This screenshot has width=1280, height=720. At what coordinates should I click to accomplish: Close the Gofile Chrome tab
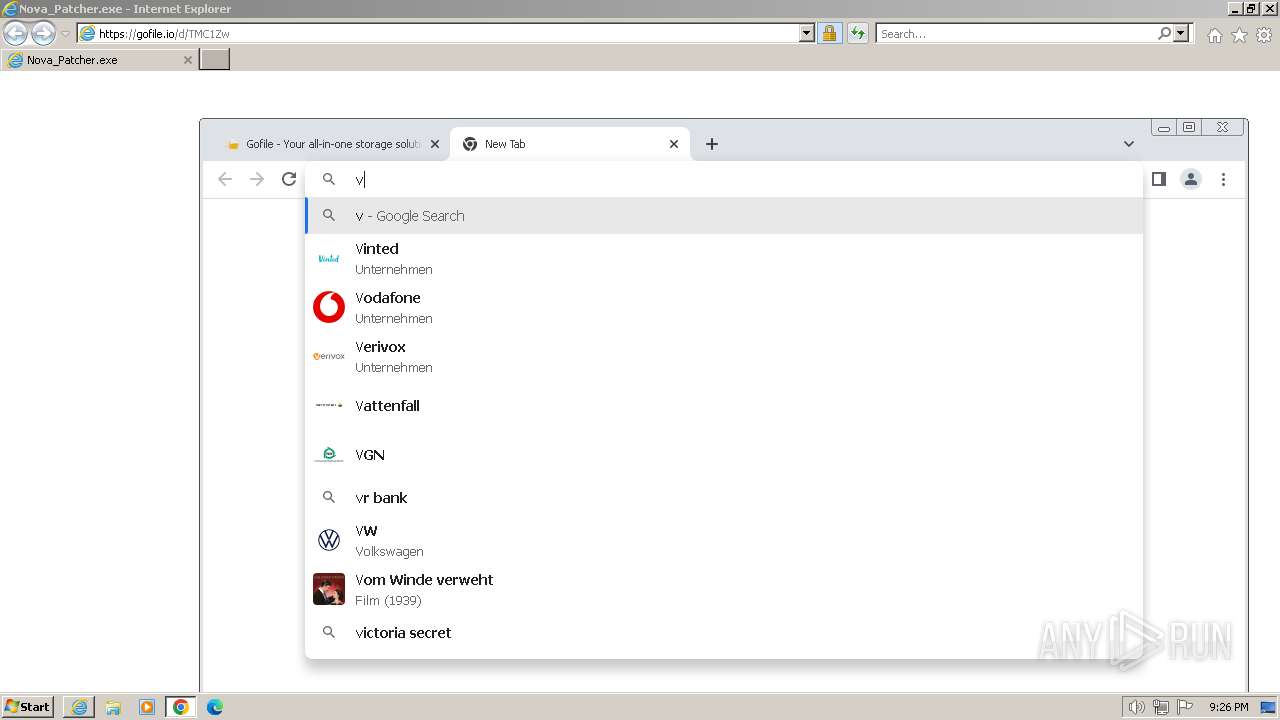pos(435,144)
